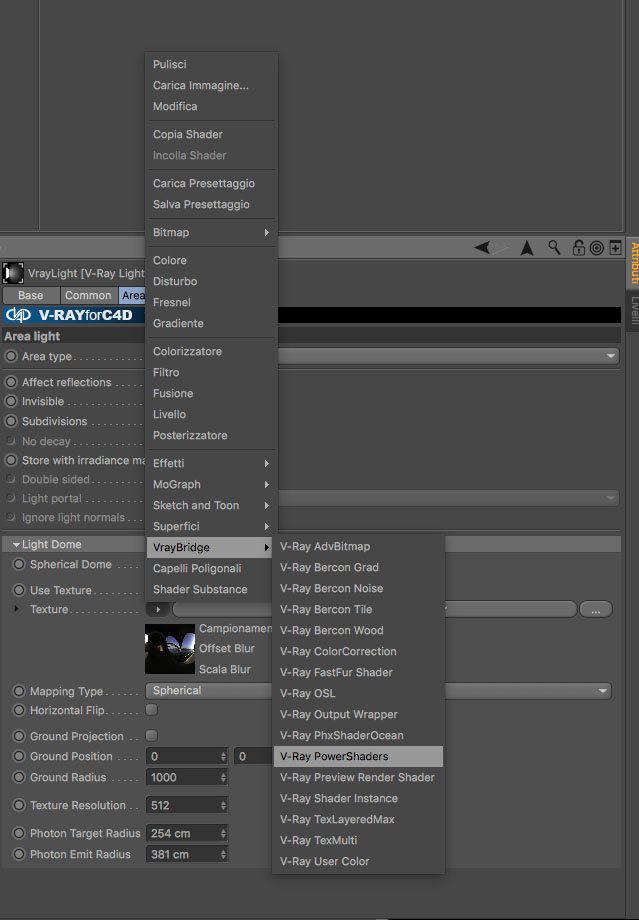
Task: Open the texture shader arrow button
Action: [158, 609]
